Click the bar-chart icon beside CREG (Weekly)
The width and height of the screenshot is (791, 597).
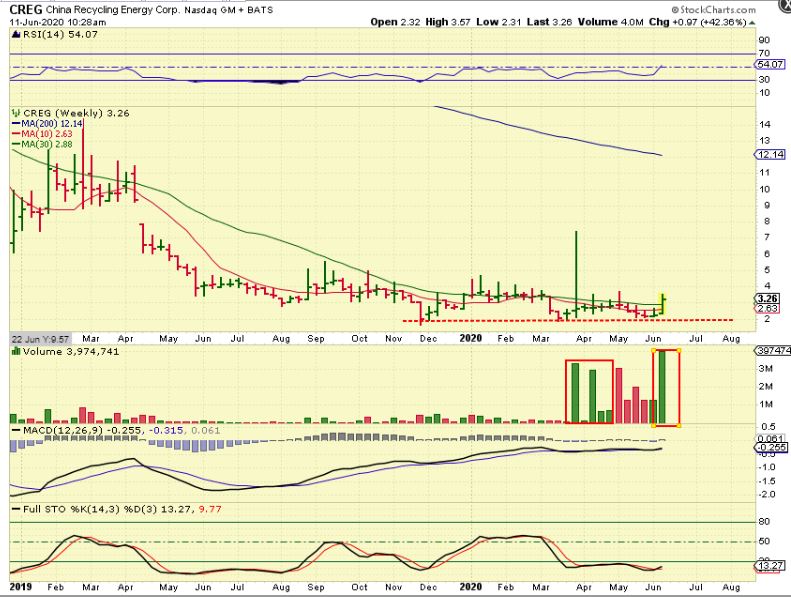coord(16,114)
